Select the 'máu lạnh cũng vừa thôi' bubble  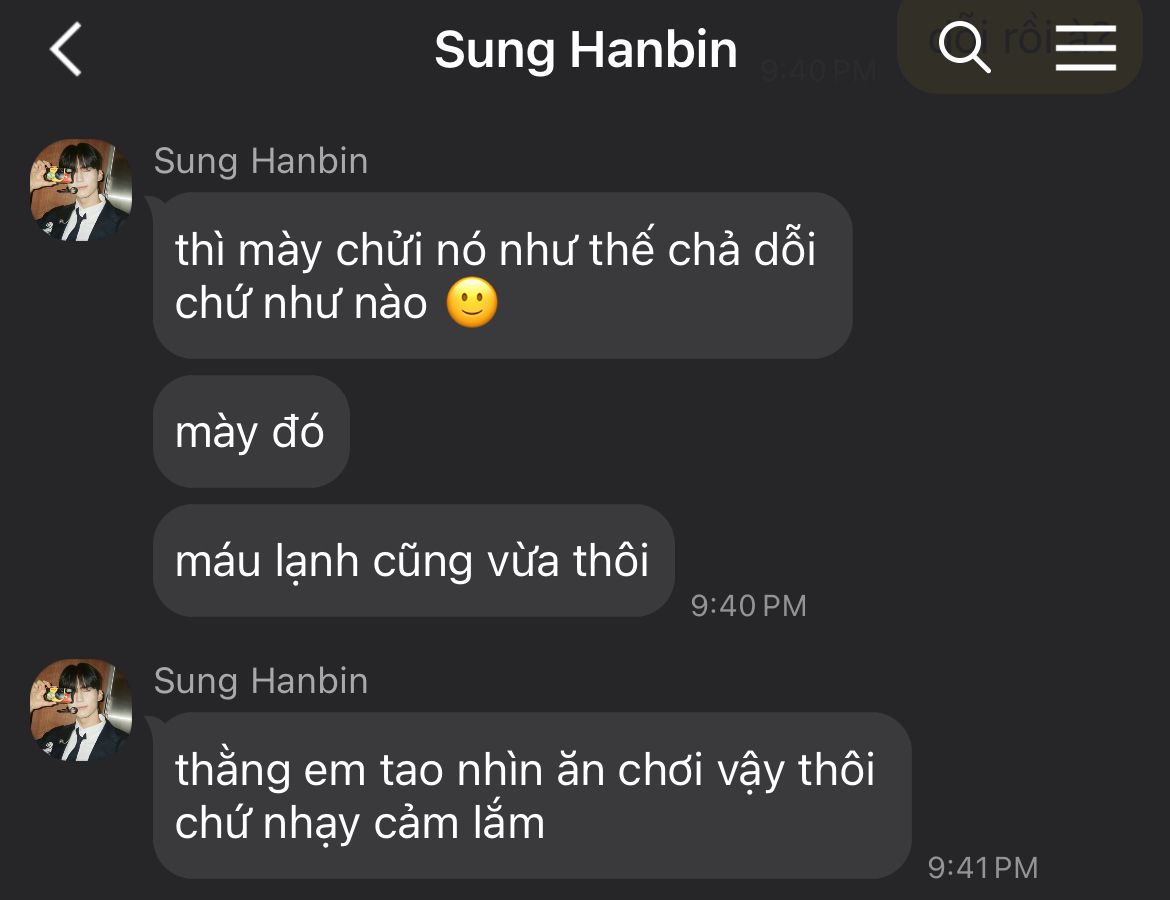pos(413,560)
